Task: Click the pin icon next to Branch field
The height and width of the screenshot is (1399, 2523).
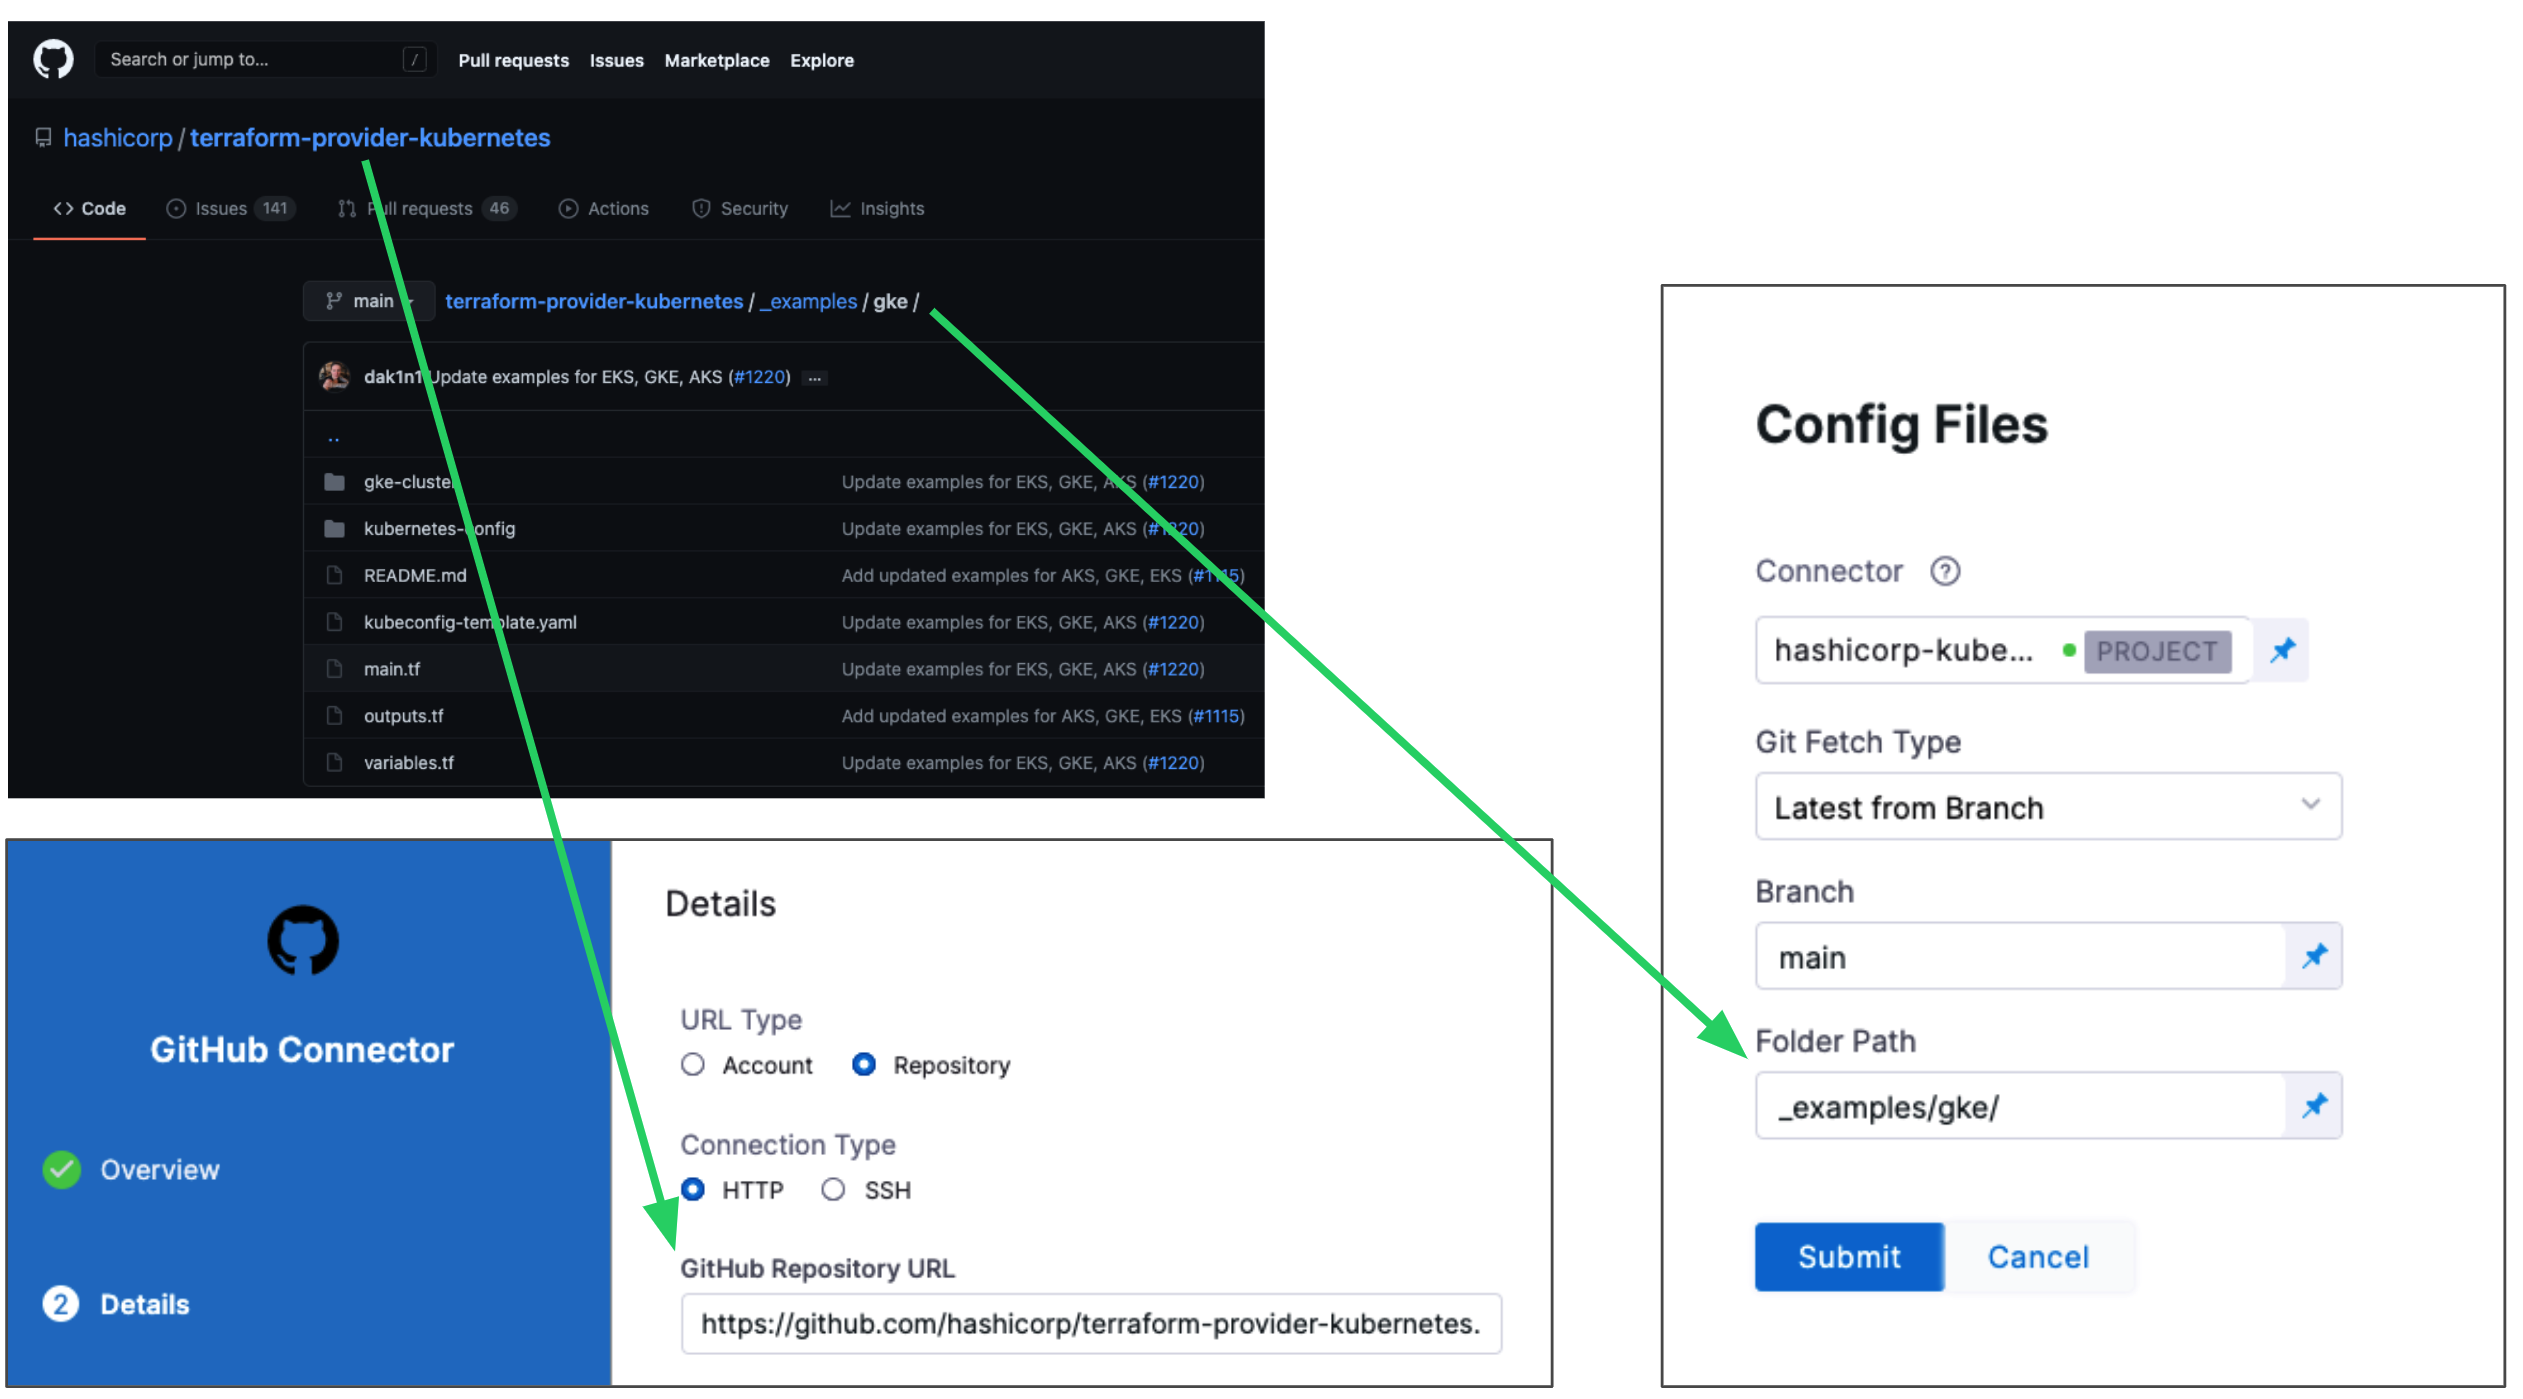Action: pos(2314,956)
